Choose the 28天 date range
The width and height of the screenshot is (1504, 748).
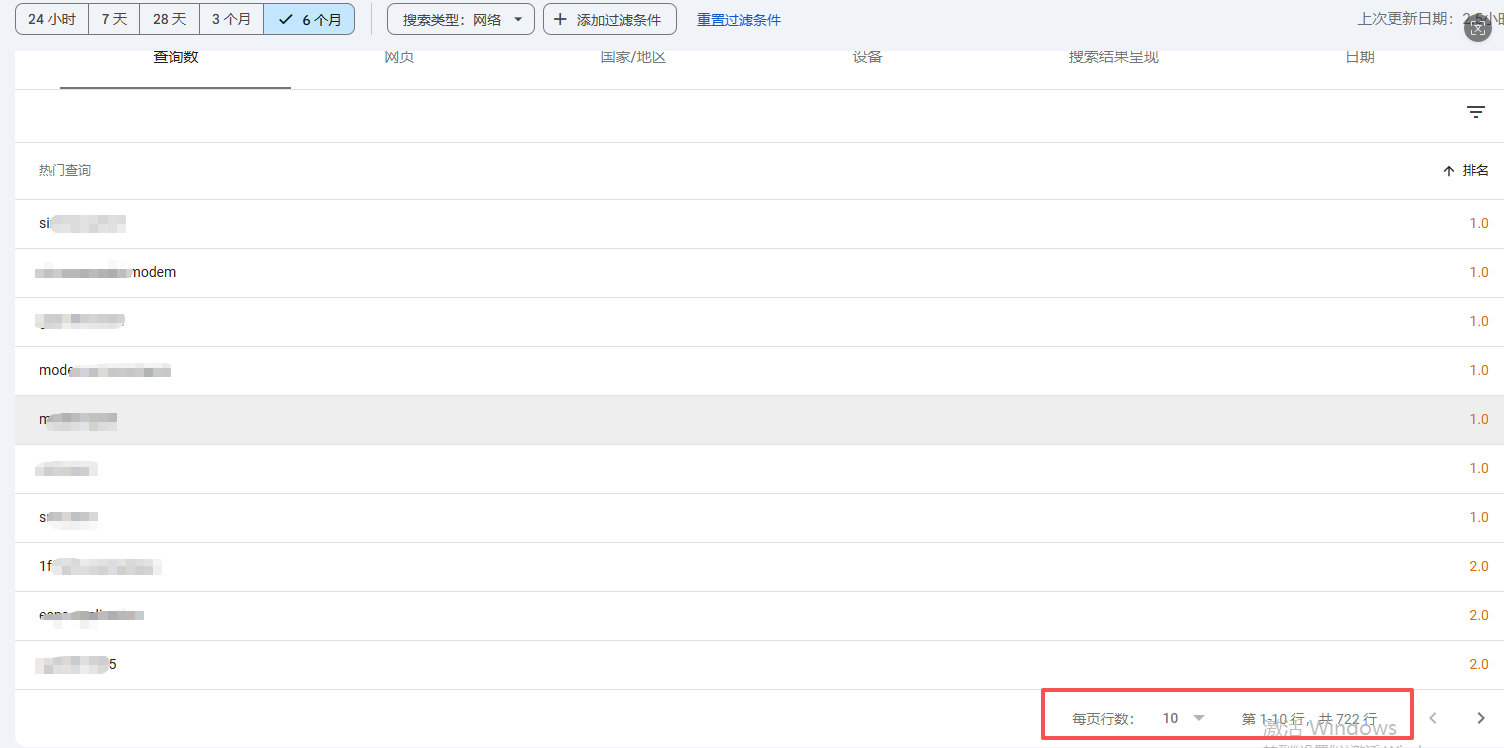tap(169, 20)
